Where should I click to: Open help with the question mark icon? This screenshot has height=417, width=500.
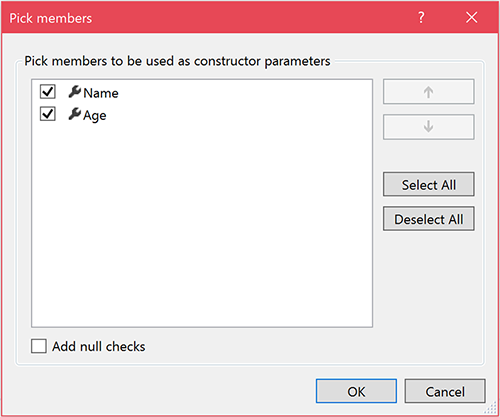421,17
